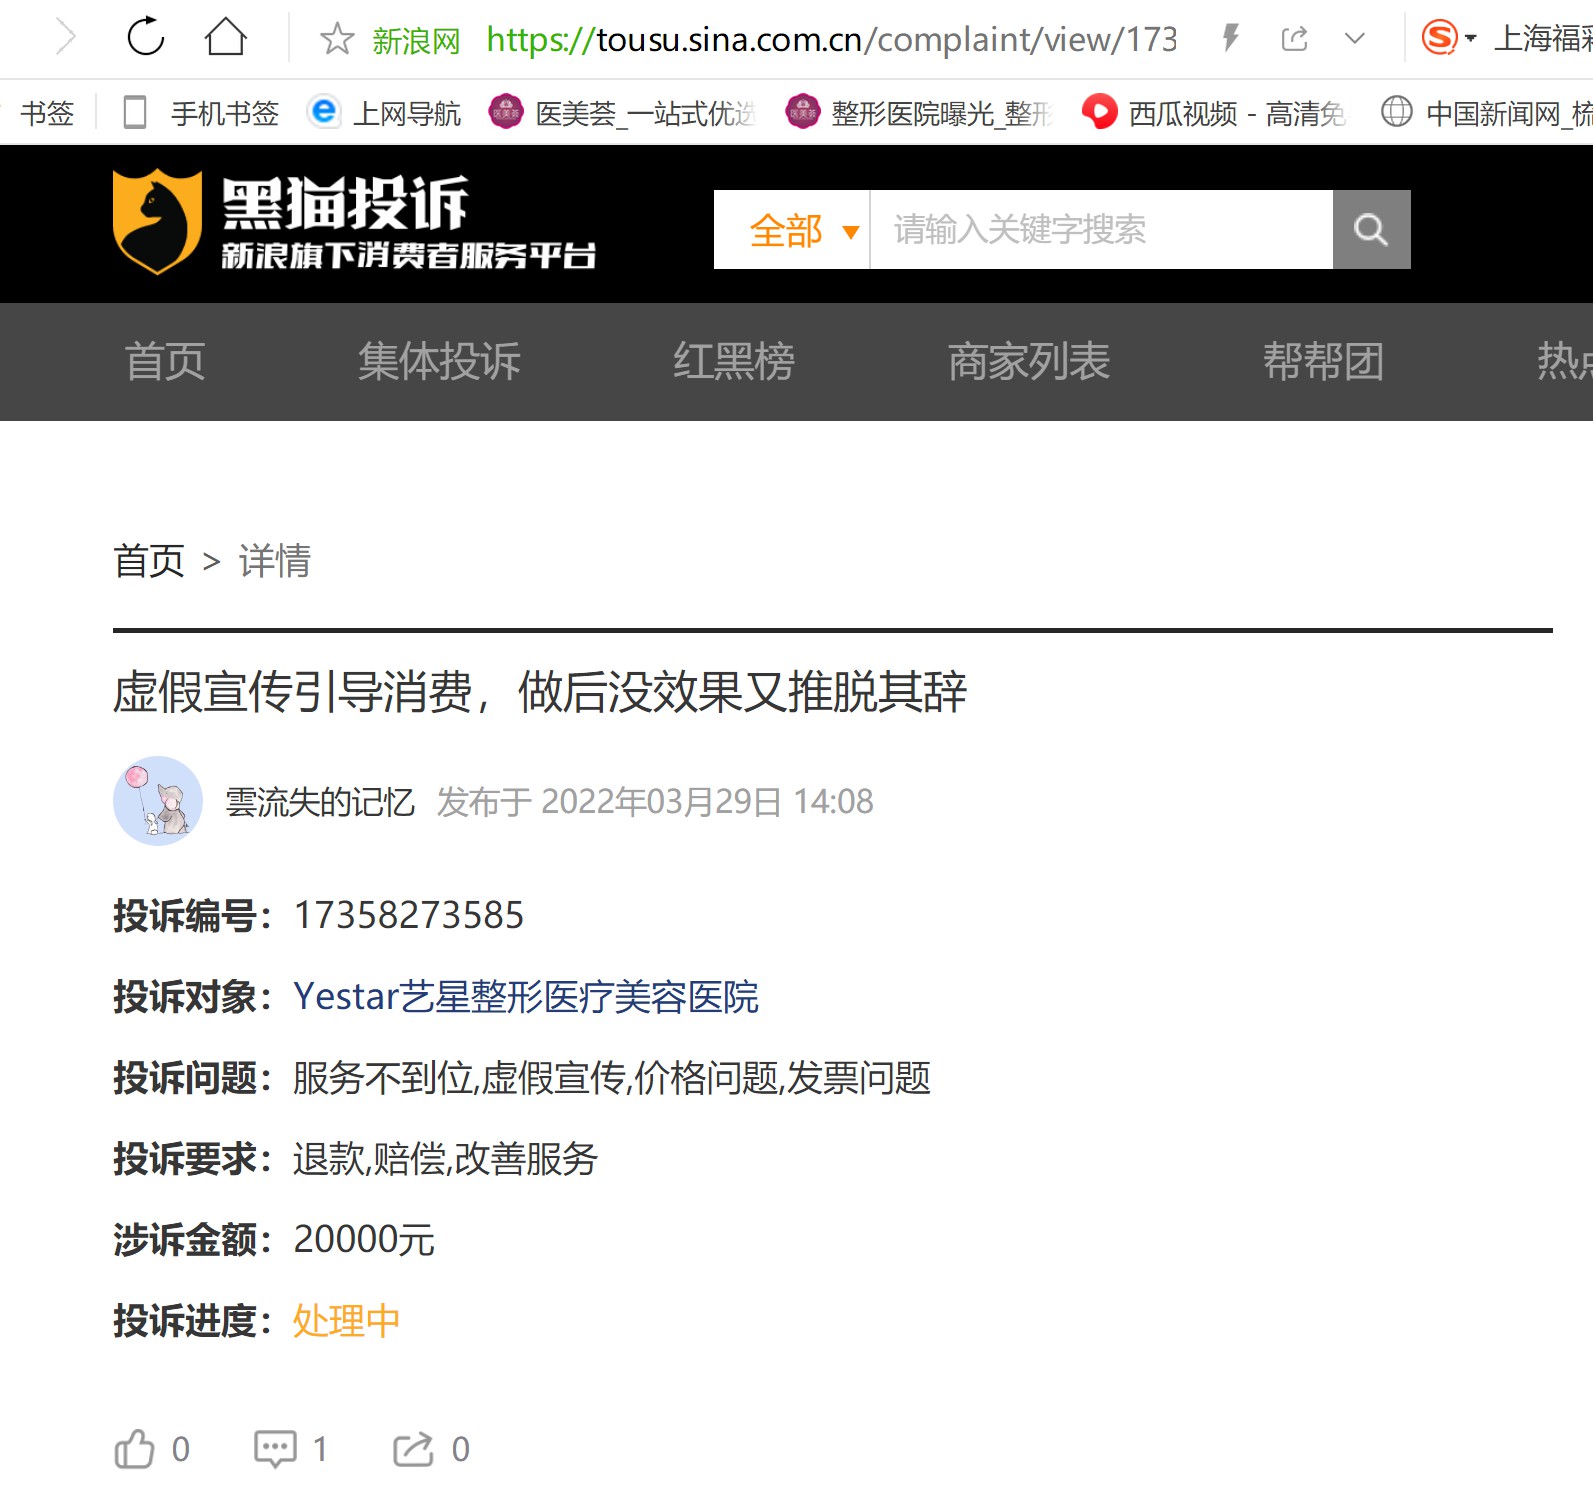The image size is (1593, 1512).
Task: Open 医美荟 bookmark
Action: point(622,113)
